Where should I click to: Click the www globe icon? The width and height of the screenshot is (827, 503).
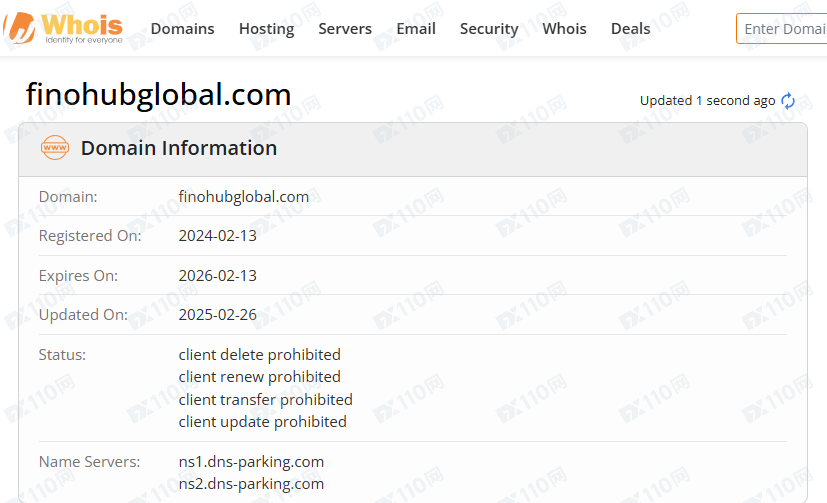tap(55, 148)
